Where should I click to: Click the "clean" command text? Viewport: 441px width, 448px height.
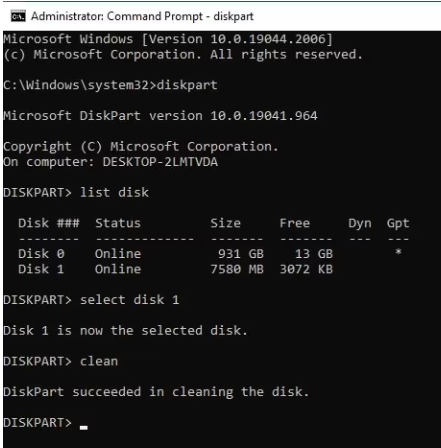pyautogui.click(x=99, y=361)
